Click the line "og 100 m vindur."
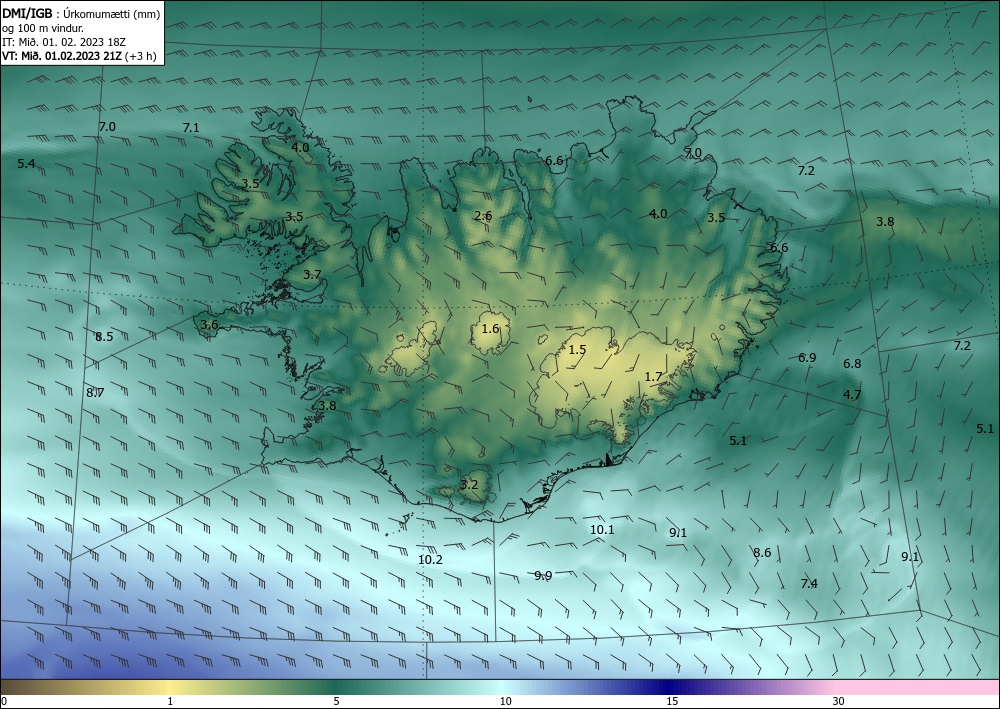This screenshot has height=709, width=1000. (x=43, y=27)
